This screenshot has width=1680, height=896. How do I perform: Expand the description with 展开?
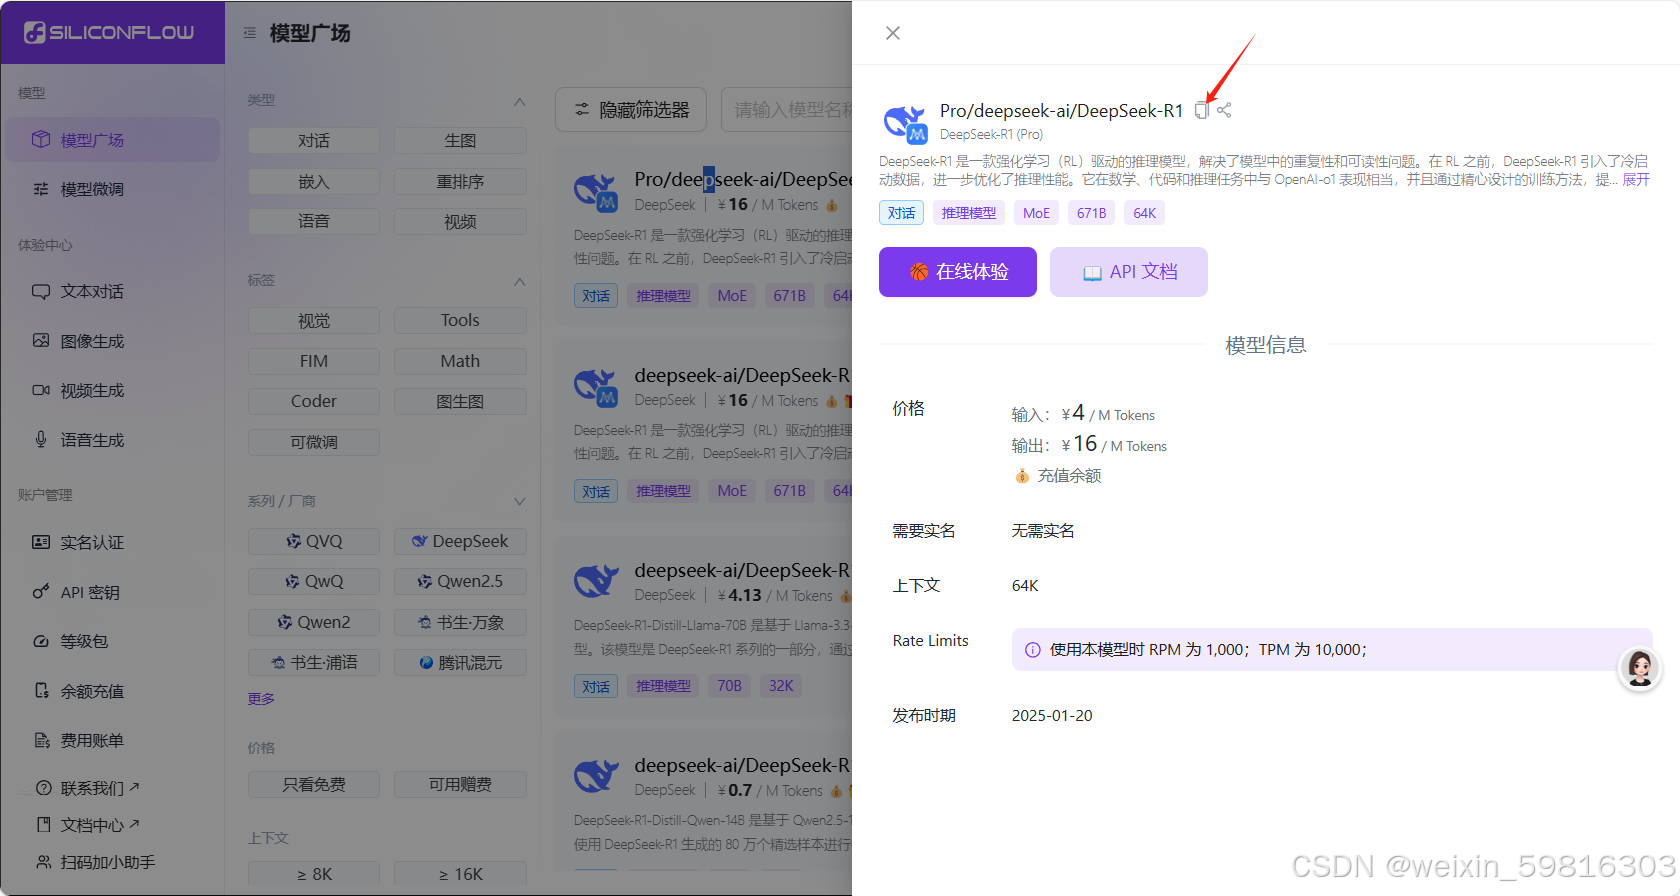[1636, 180]
